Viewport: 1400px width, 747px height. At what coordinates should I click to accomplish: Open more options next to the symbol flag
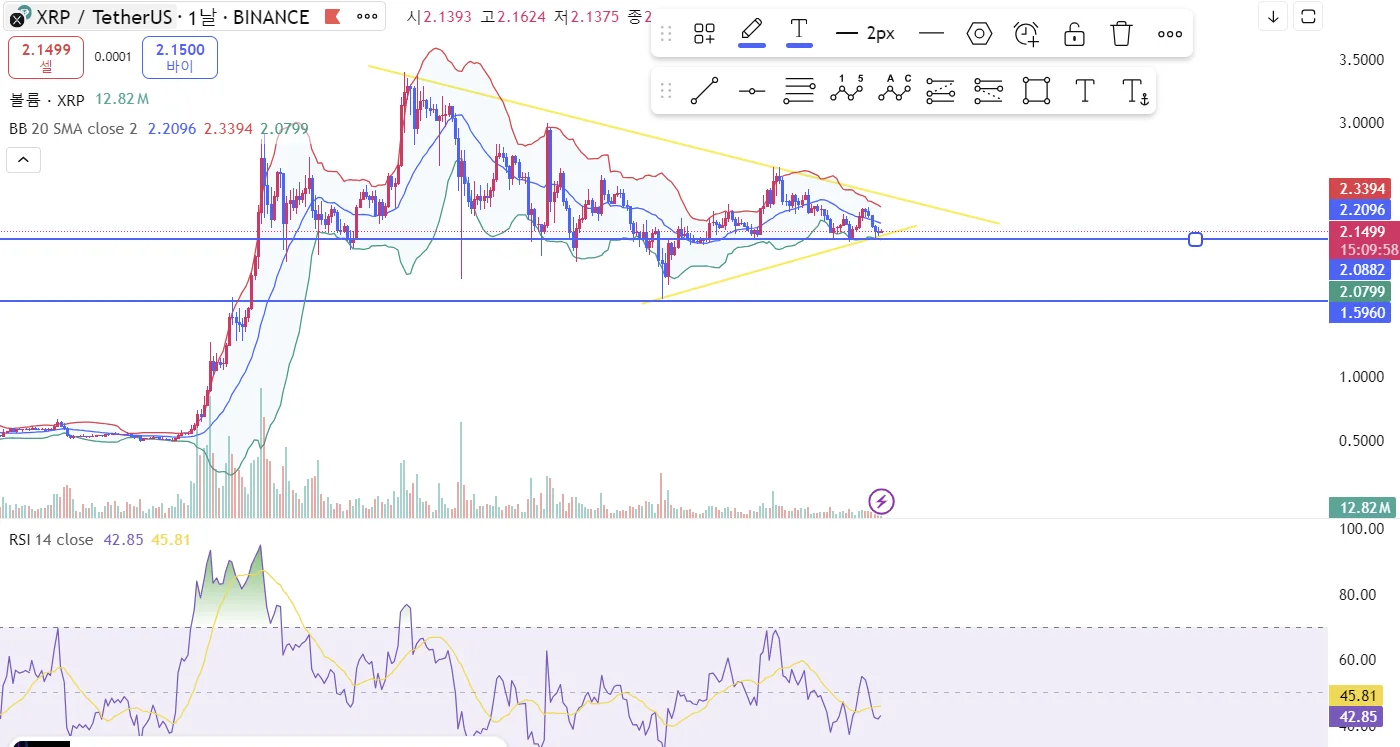368,17
